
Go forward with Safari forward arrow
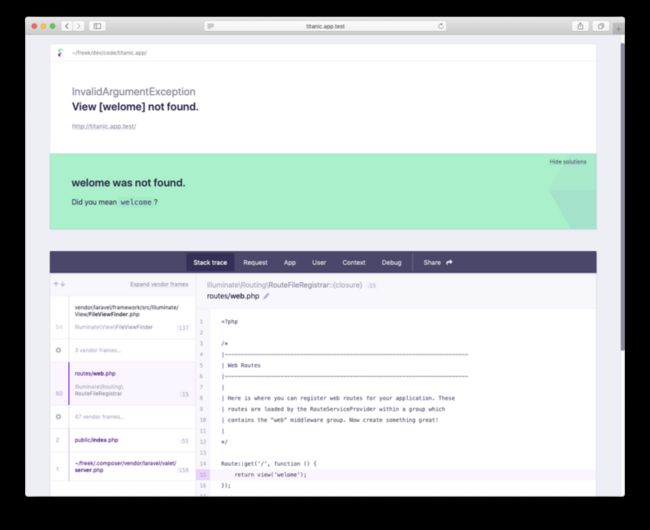point(78,26)
